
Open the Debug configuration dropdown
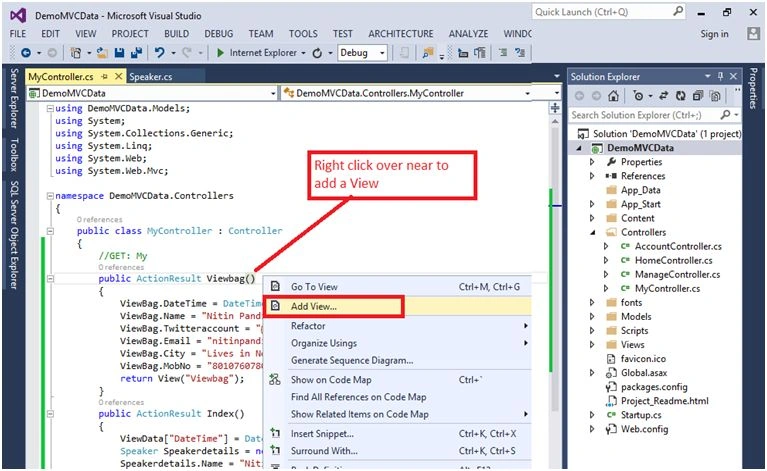tap(362, 53)
